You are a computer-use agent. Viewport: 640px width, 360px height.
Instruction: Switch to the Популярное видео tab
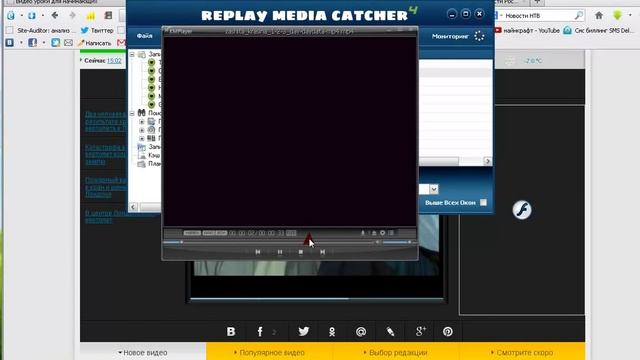269,352
